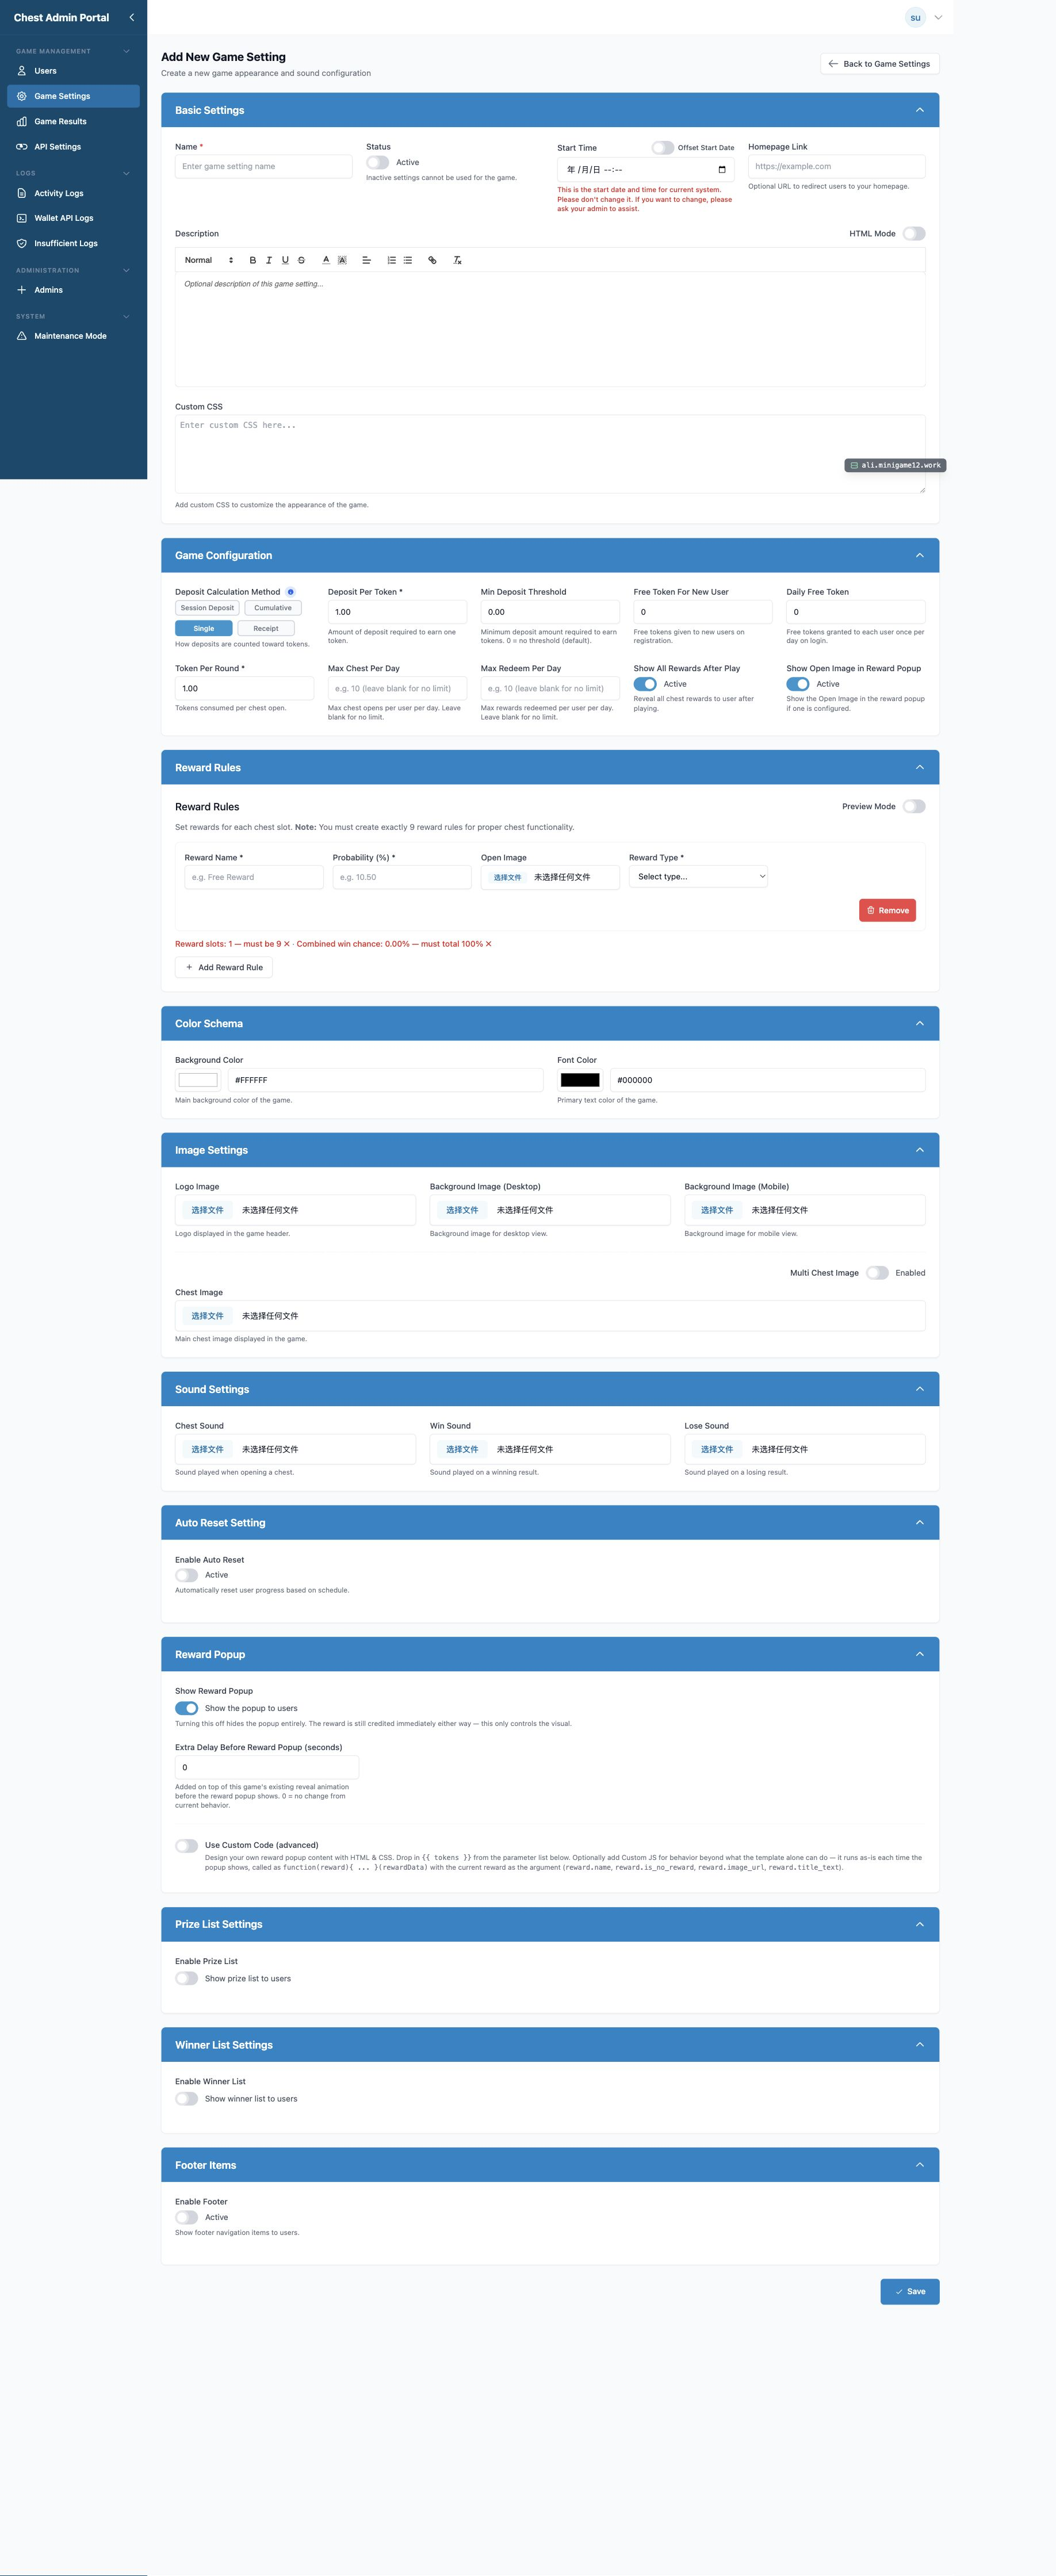Insert ordered list in description editor
The image size is (1056, 2576).
[x=391, y=260]
